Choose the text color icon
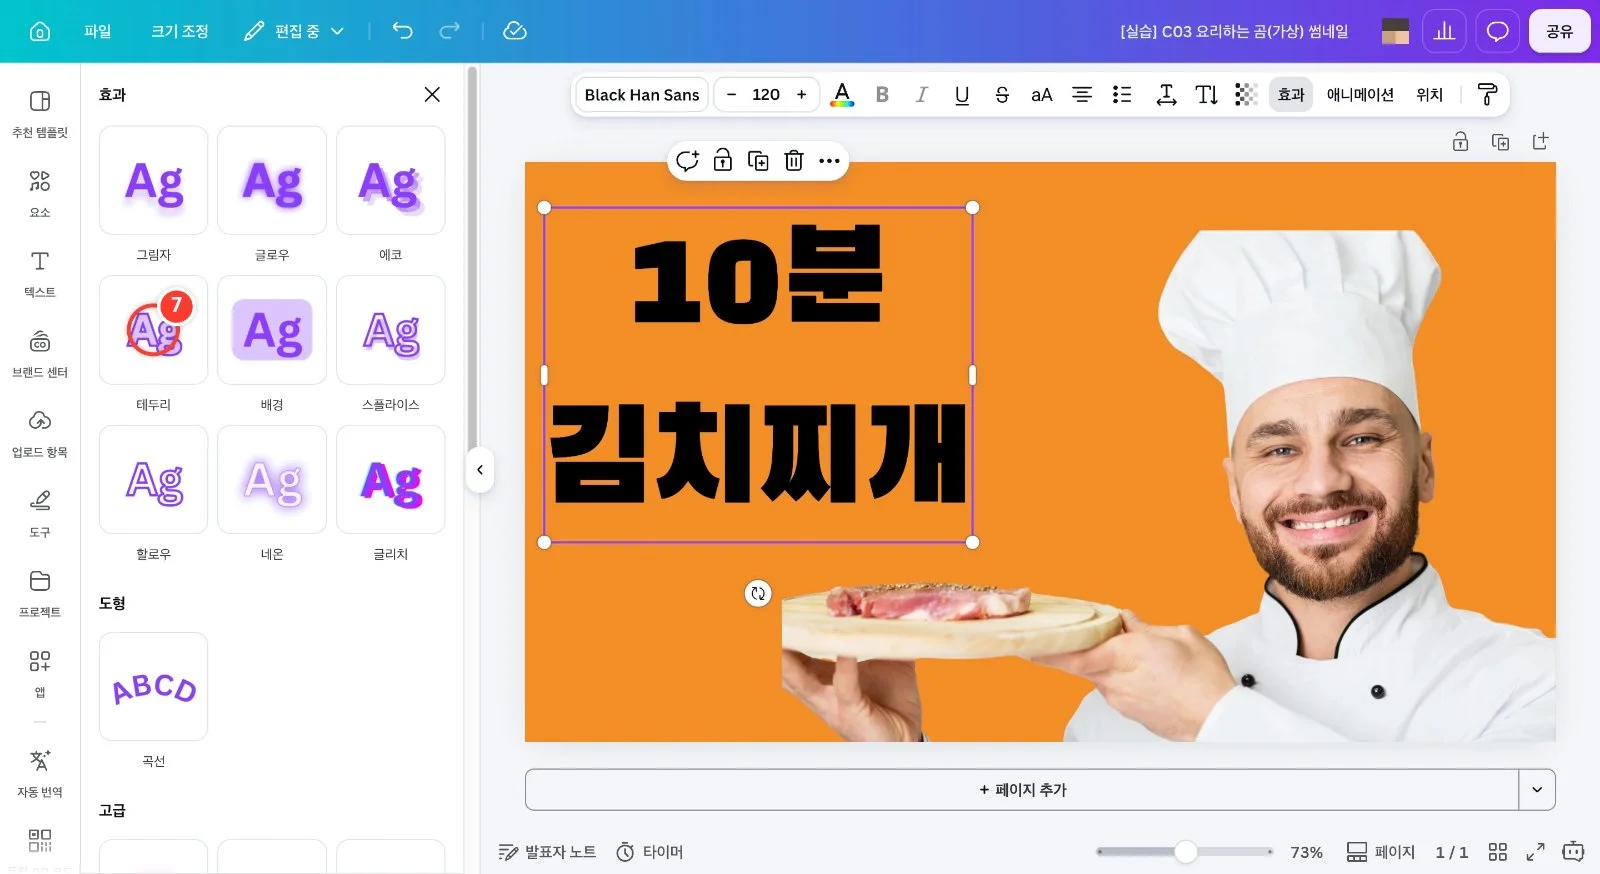The height and width of the screenshot is (874, 1600). pos(842,94)
